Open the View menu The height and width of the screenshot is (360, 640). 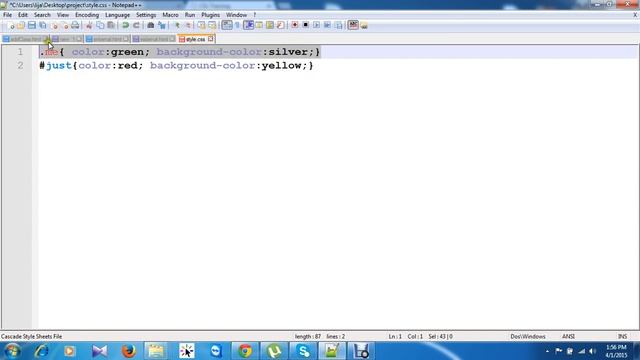pos(63,15)
